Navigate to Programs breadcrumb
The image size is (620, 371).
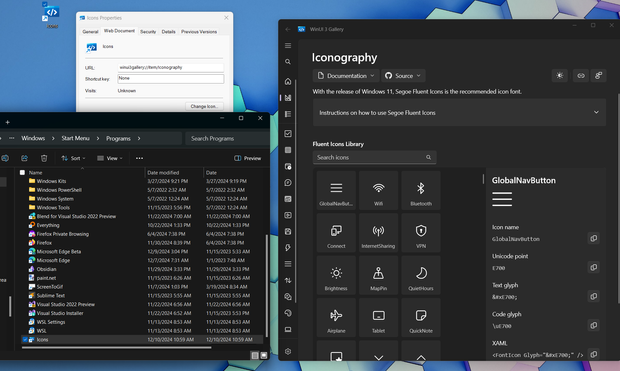(118, 138)
